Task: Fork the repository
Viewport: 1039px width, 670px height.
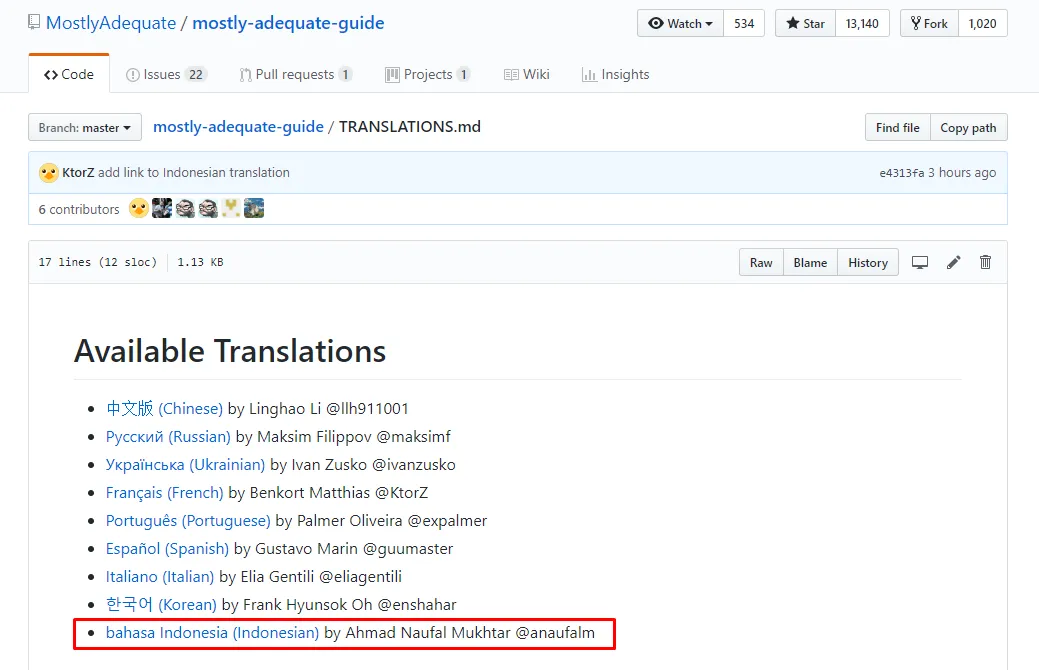Action: (929, 23)
